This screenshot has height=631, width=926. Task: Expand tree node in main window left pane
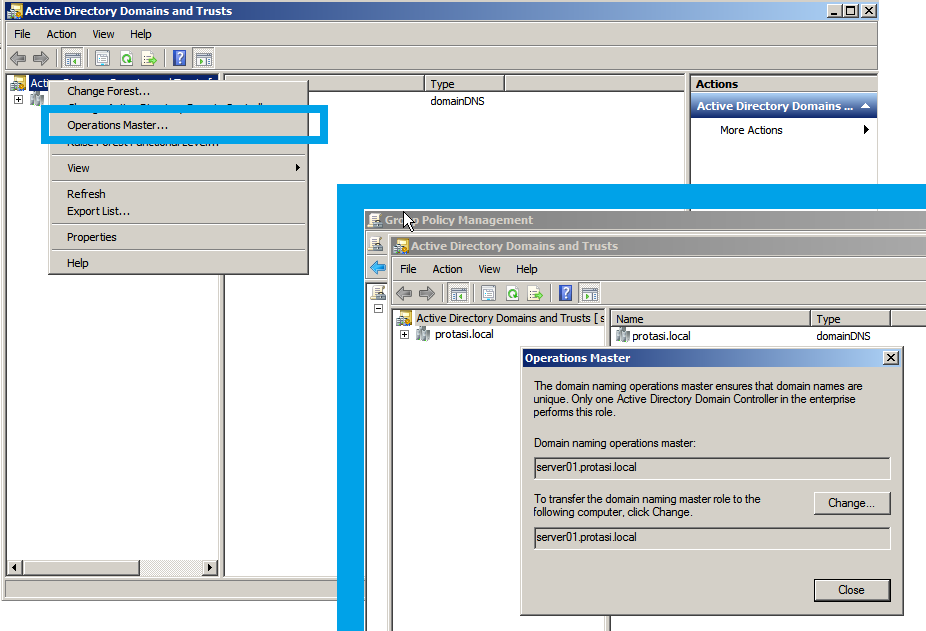(18, 99)
